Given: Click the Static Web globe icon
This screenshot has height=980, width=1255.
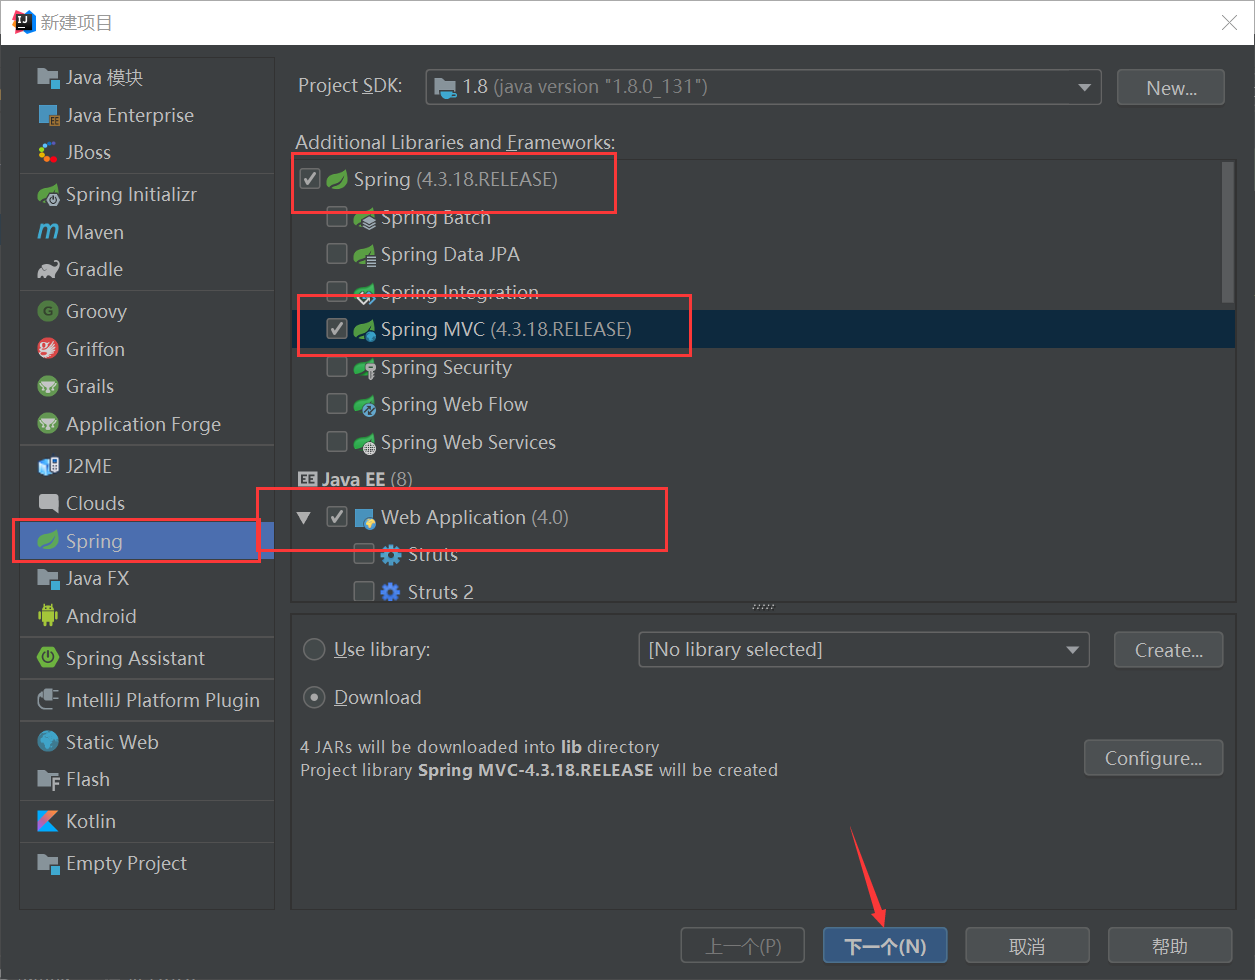Looking at the screenshot, I should click(48, 742).
